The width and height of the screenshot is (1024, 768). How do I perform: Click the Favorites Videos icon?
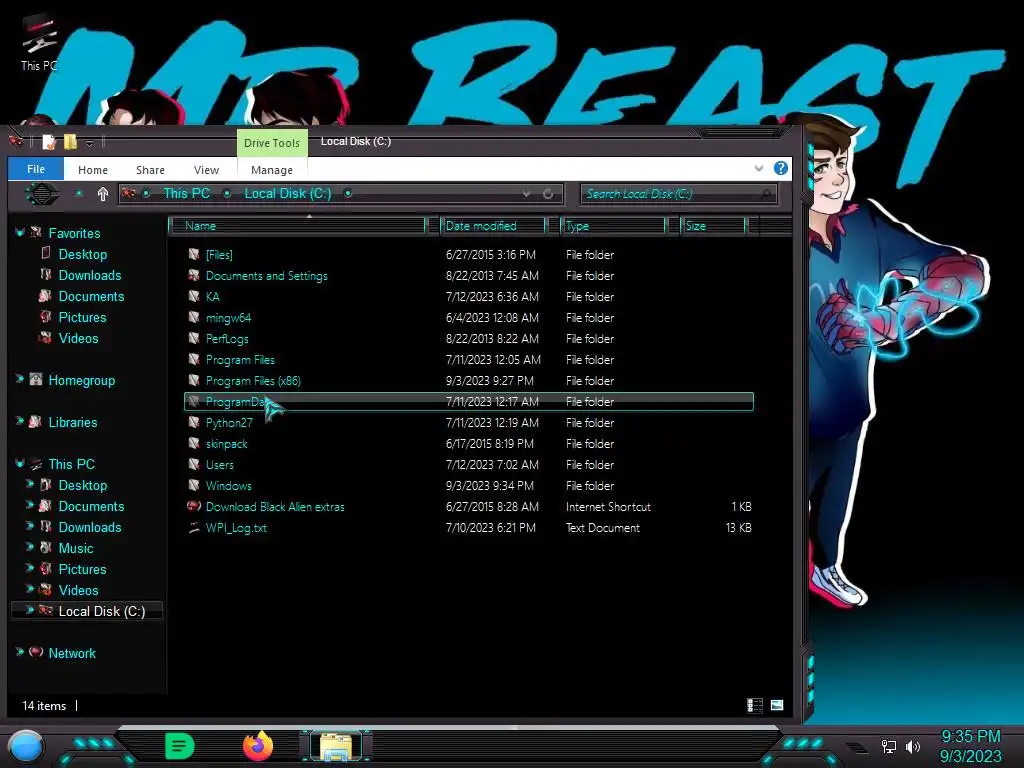coord(46,338)
